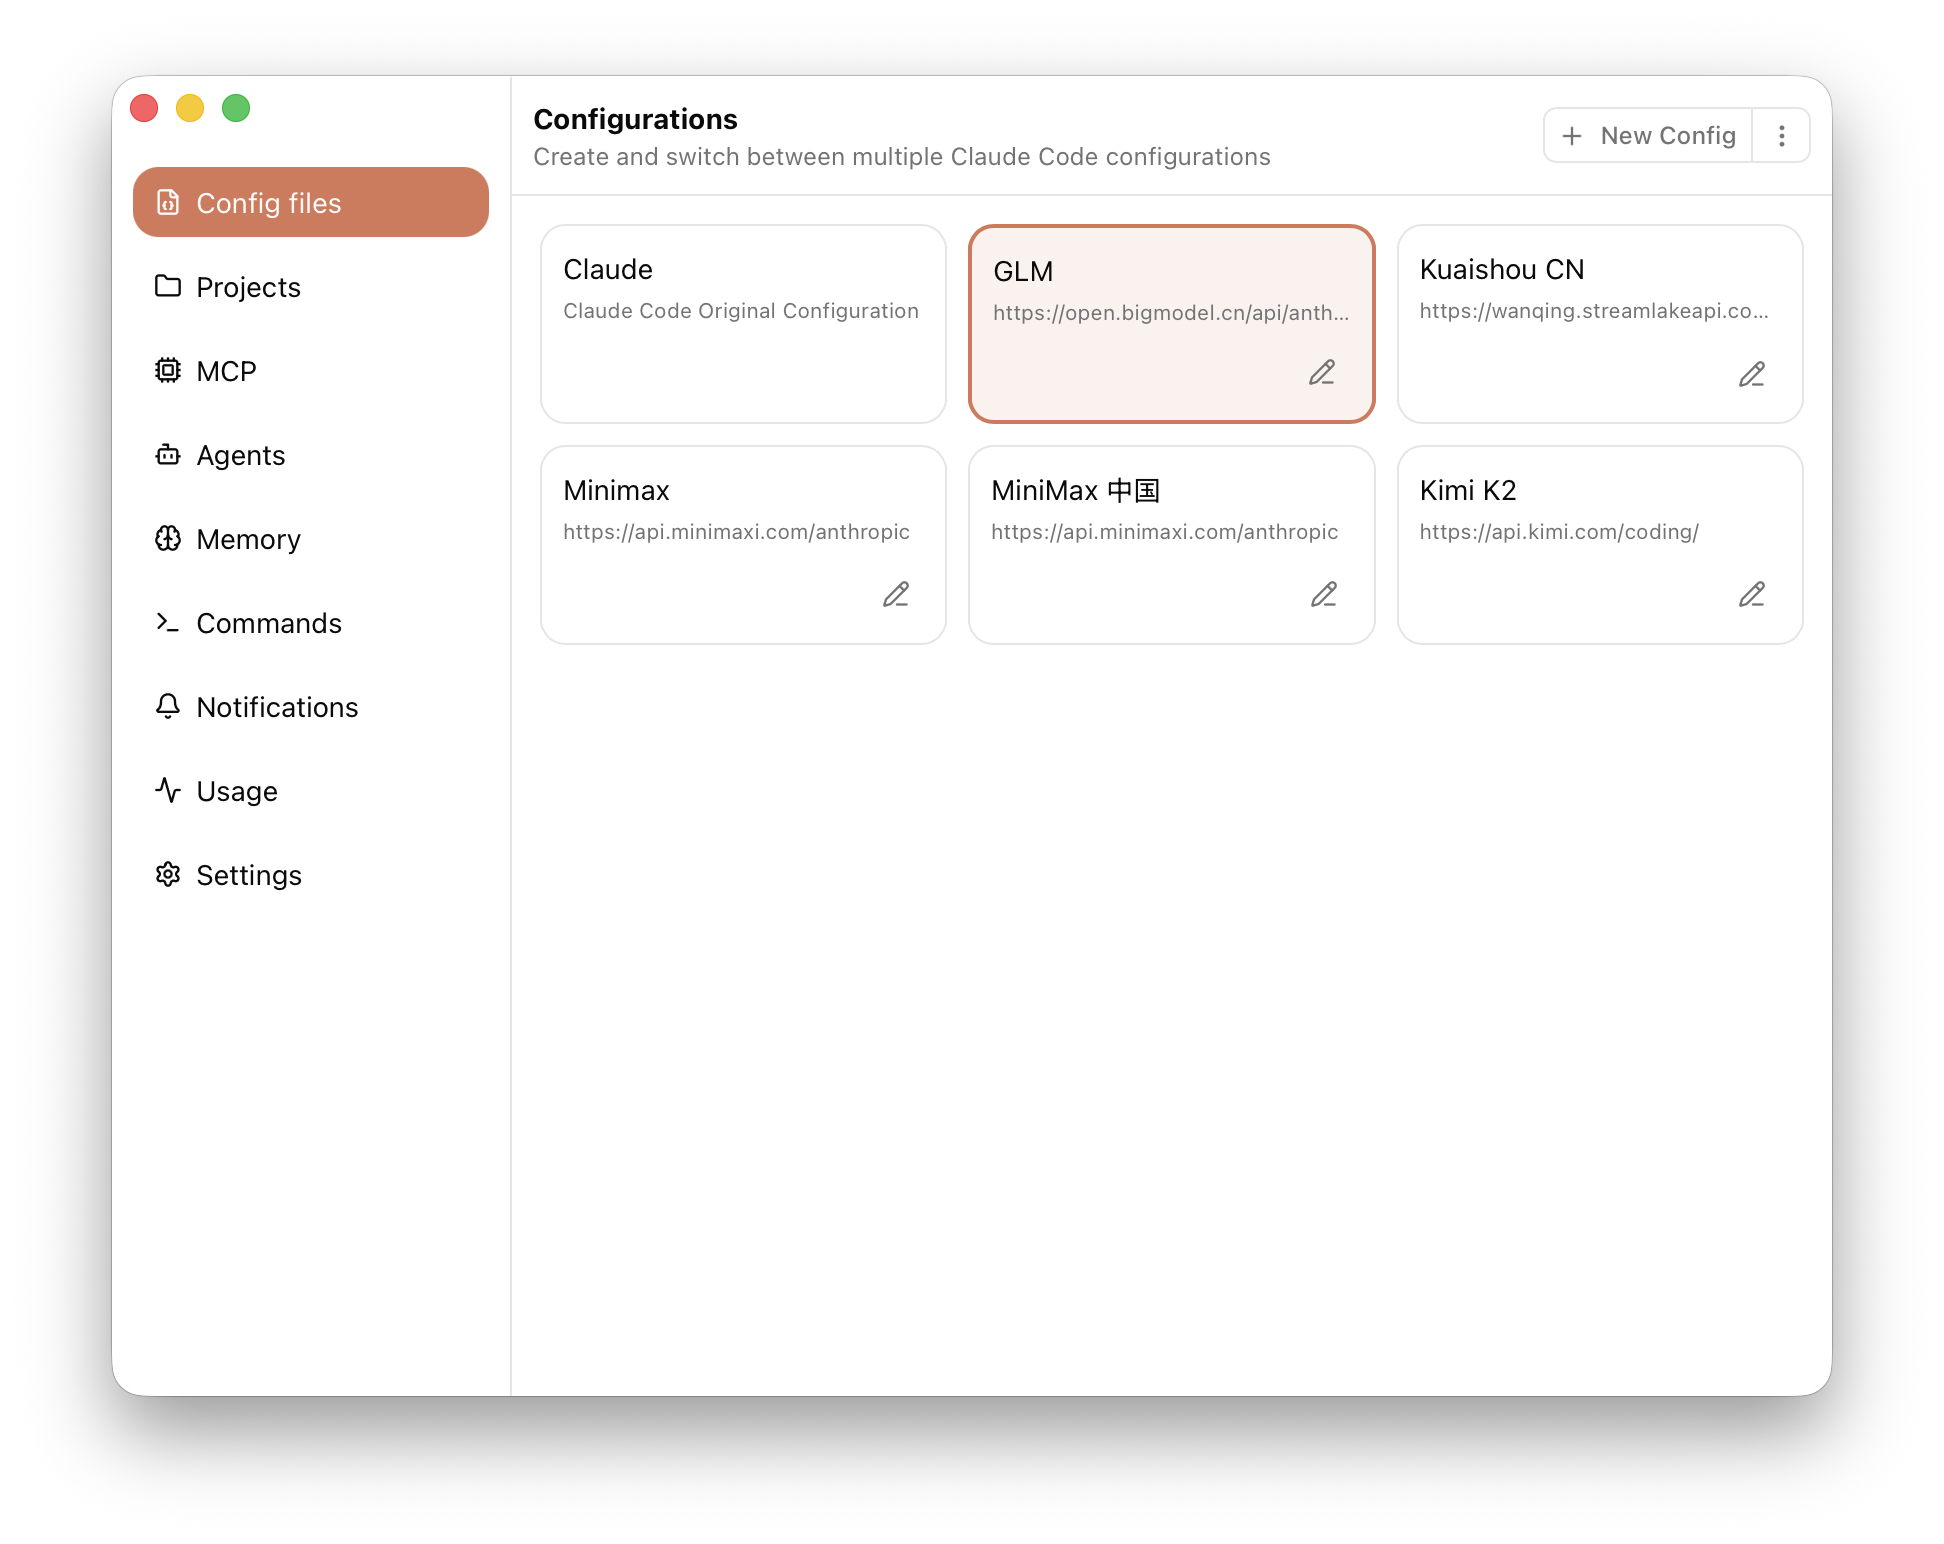Click the Commands terminal icon
The image size is (1944, 1544).
click(x=168, y=623)
